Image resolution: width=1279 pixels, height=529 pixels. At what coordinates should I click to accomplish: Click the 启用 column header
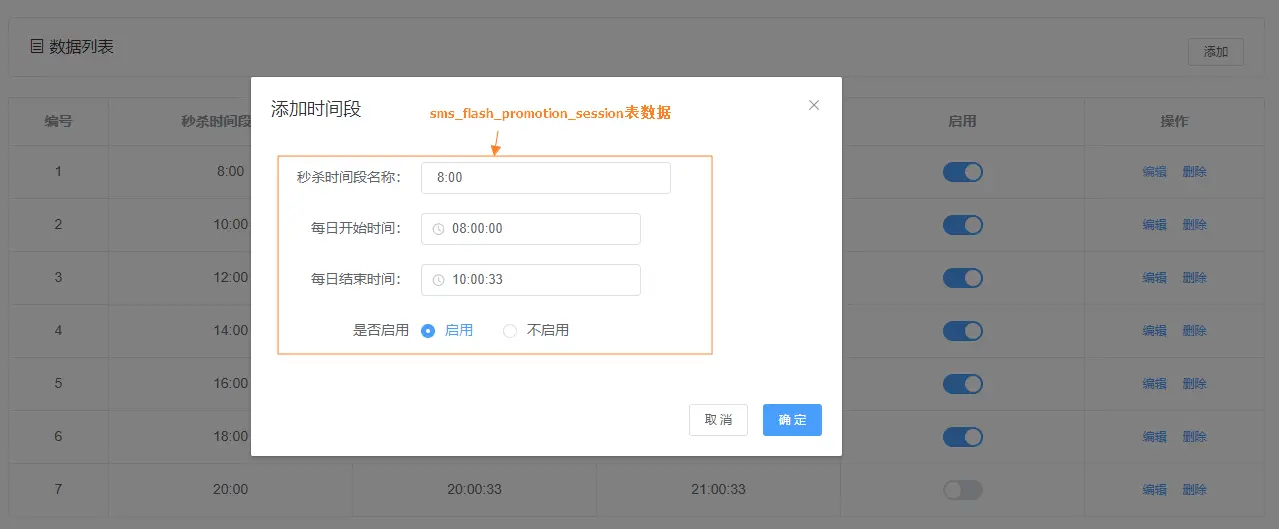962,121
